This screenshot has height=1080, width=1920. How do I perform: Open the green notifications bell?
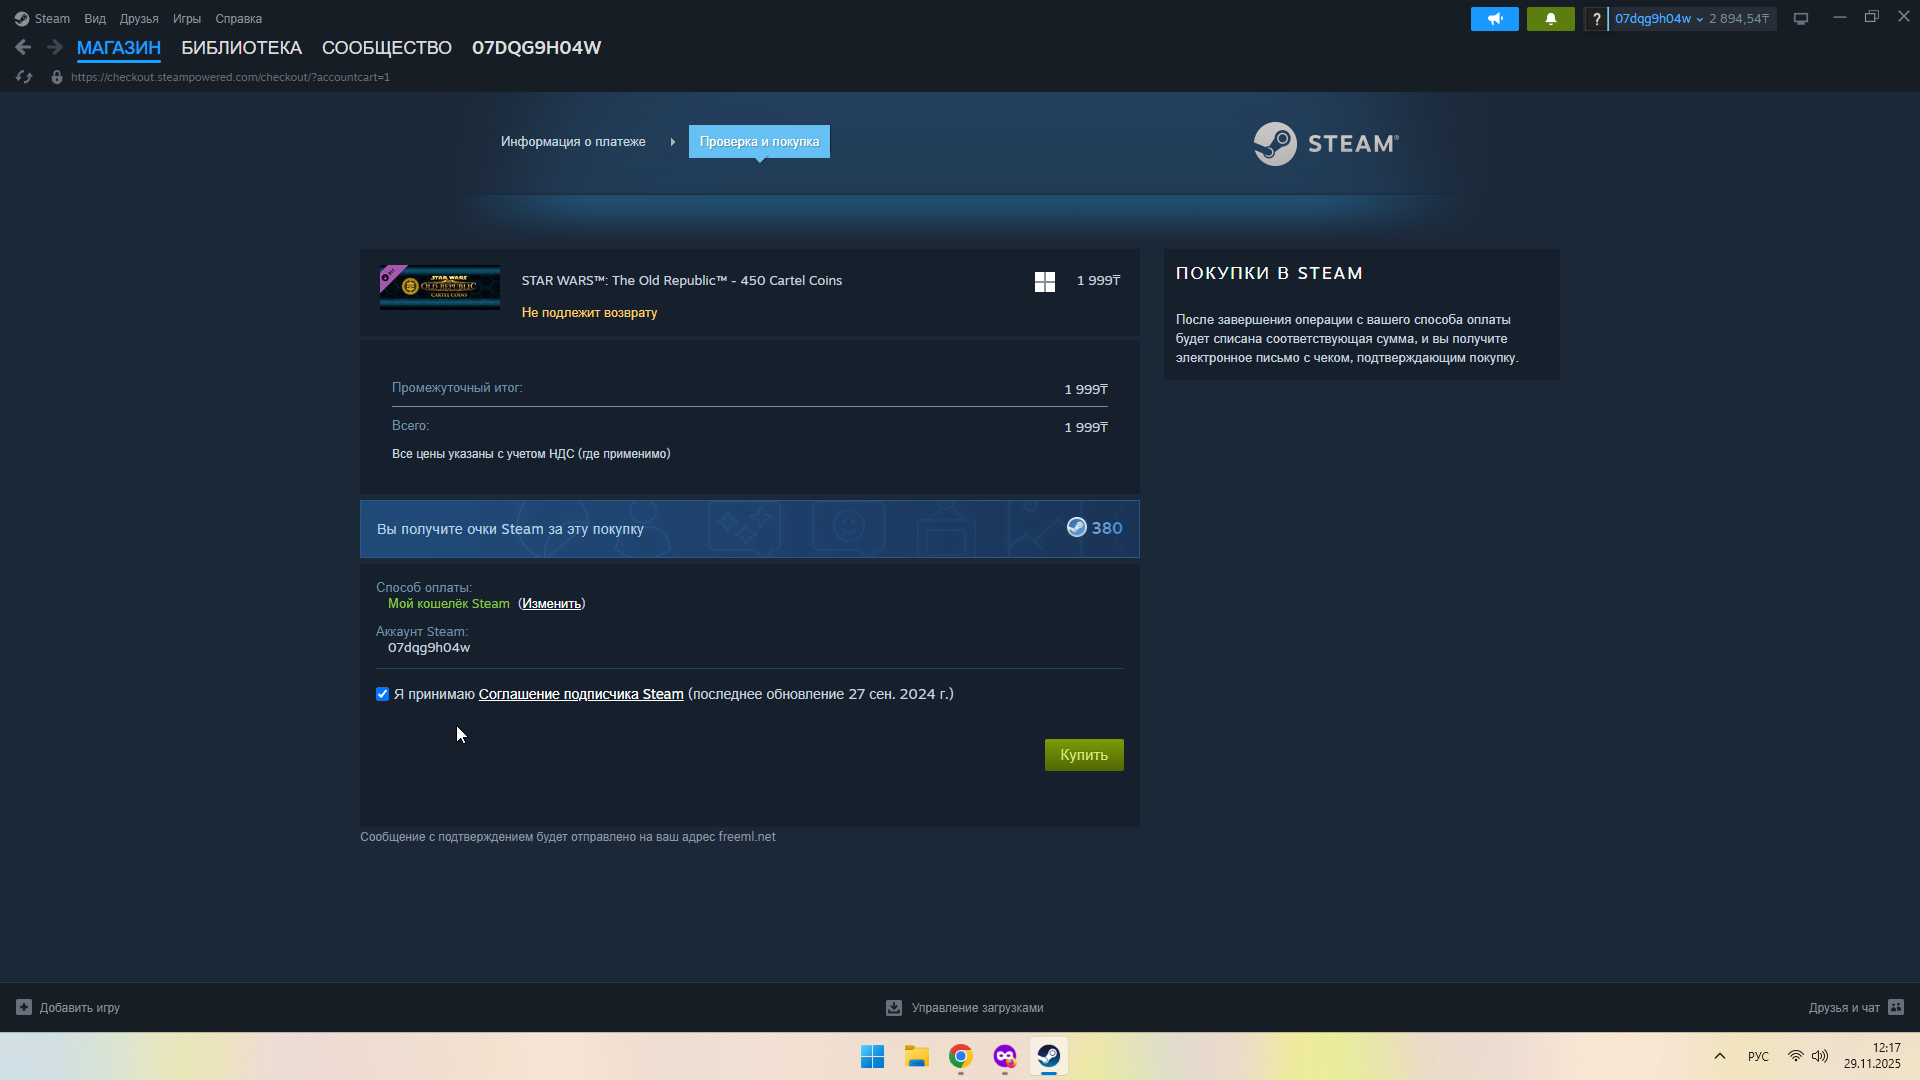point(1550,19)
